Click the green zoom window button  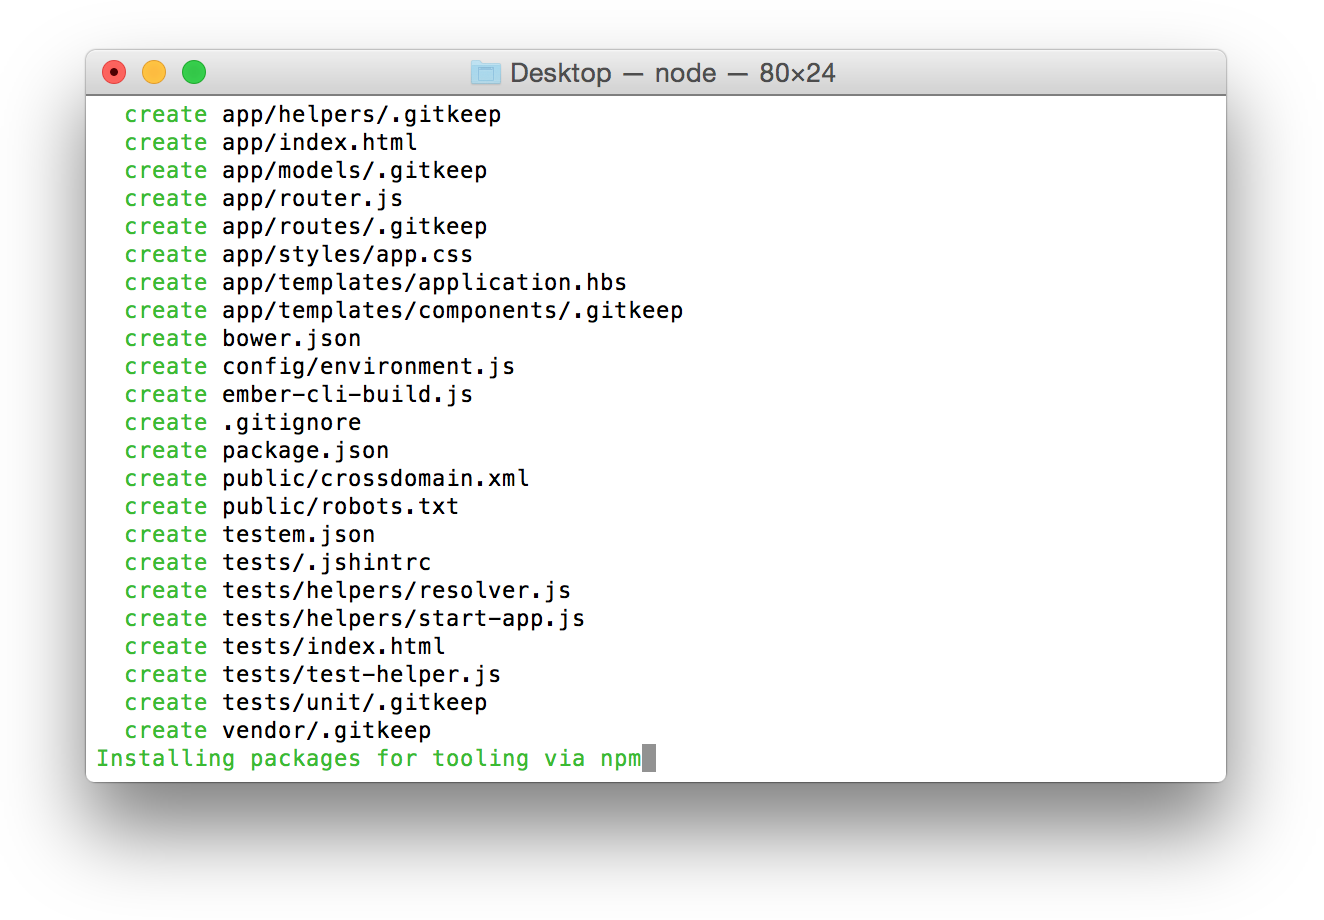click(194, 72)
